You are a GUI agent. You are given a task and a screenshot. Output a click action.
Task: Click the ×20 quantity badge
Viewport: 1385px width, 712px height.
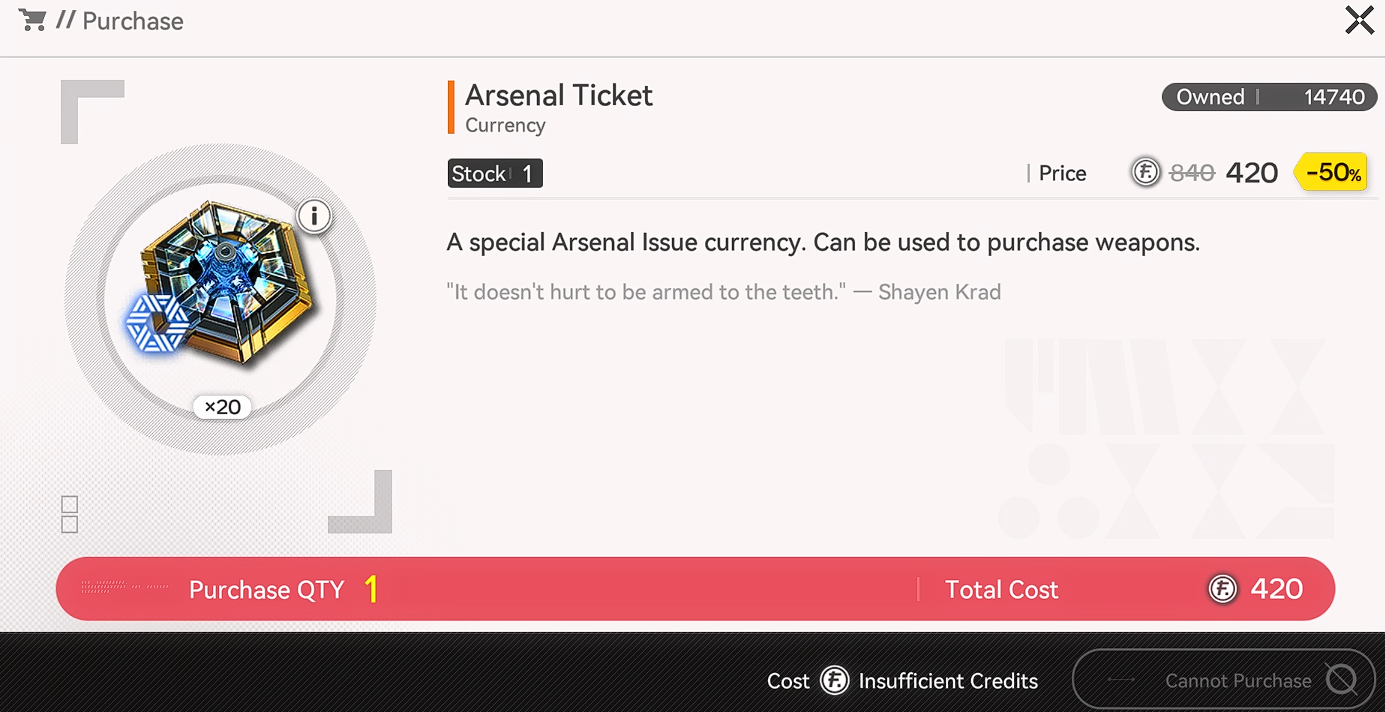tap(222, 407)
